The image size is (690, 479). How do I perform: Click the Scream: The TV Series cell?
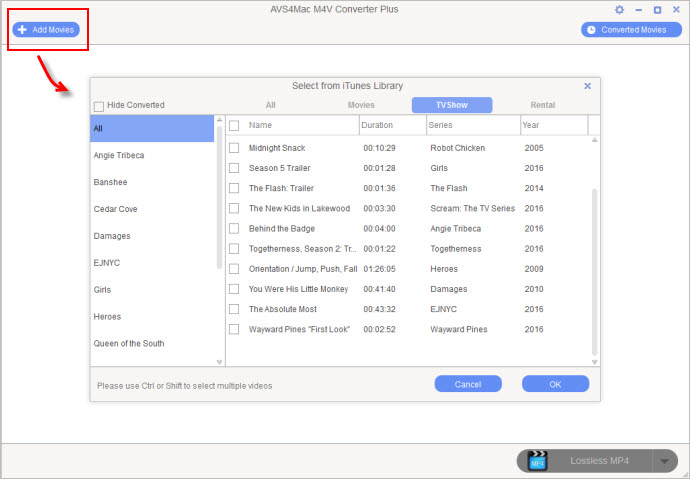[x=473, y=208]
